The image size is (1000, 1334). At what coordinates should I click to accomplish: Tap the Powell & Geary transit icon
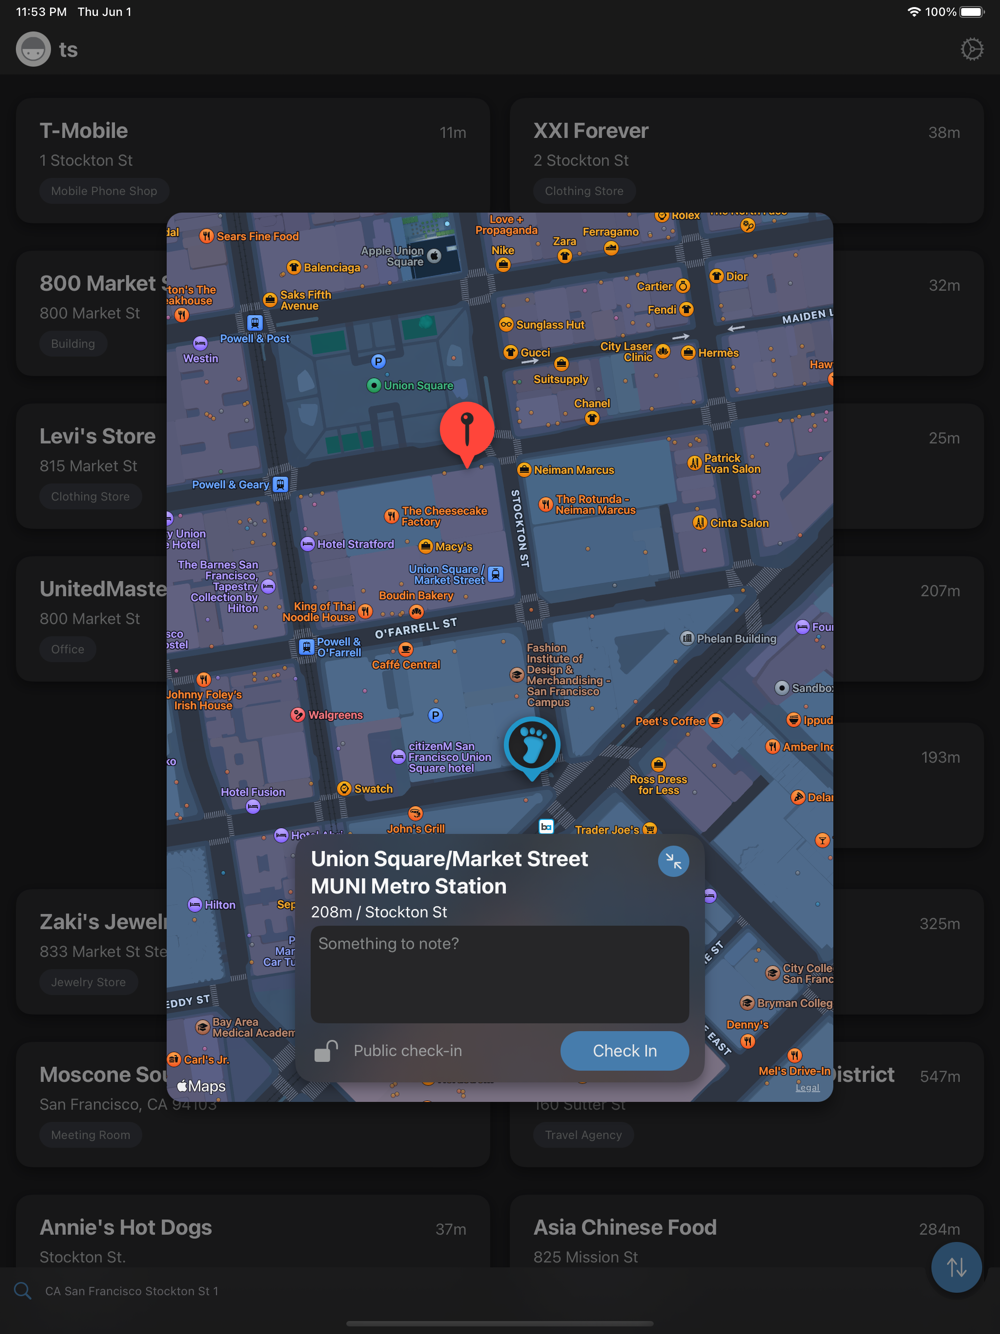281,484
